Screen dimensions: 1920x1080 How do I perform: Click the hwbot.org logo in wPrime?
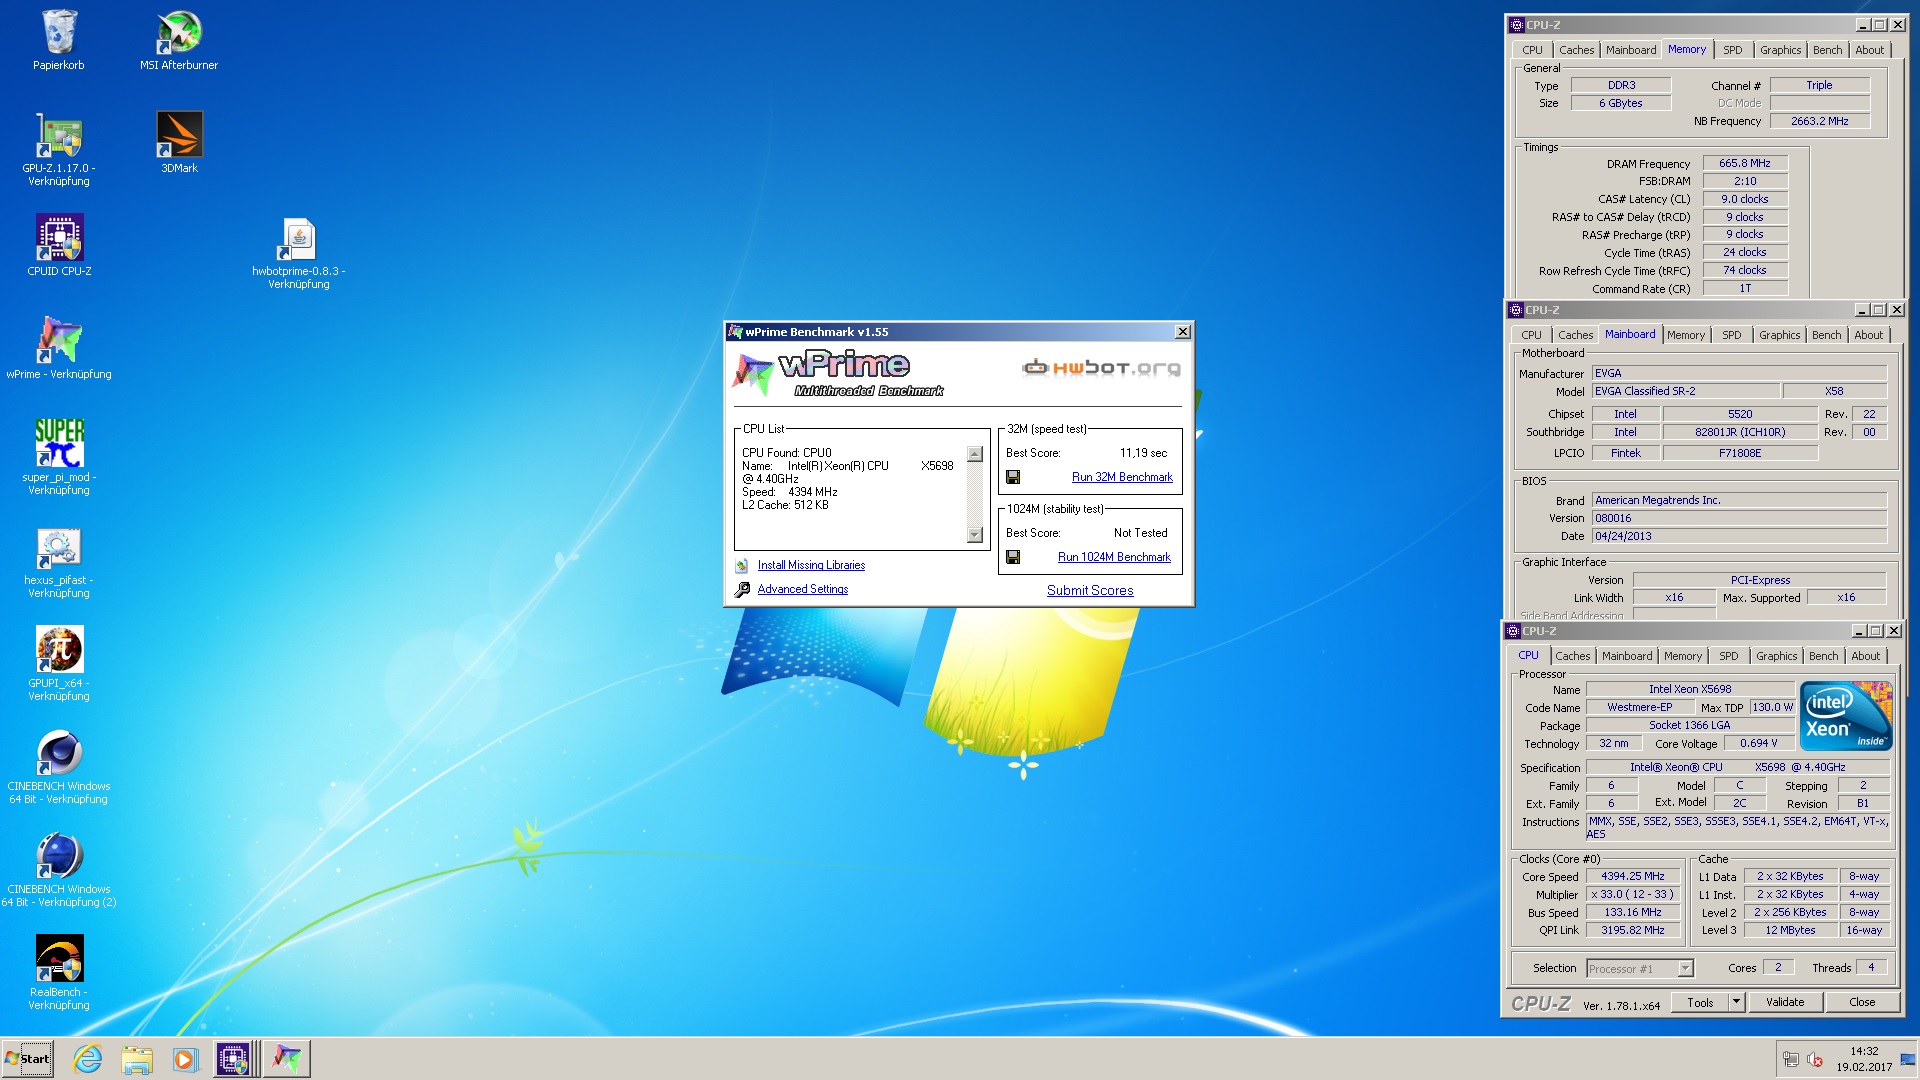click(1101, 368)
